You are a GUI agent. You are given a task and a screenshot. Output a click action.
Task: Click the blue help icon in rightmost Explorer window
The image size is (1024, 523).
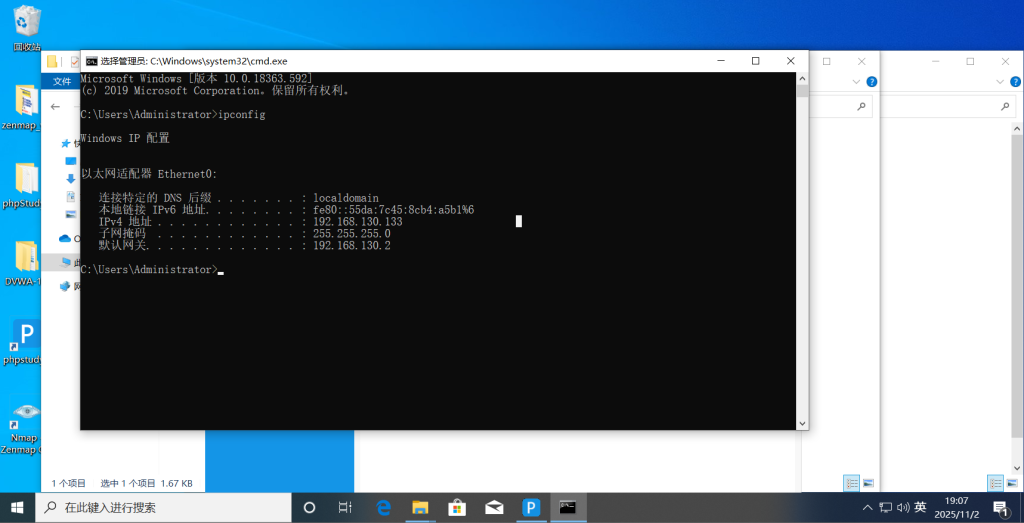(1014, 82)
